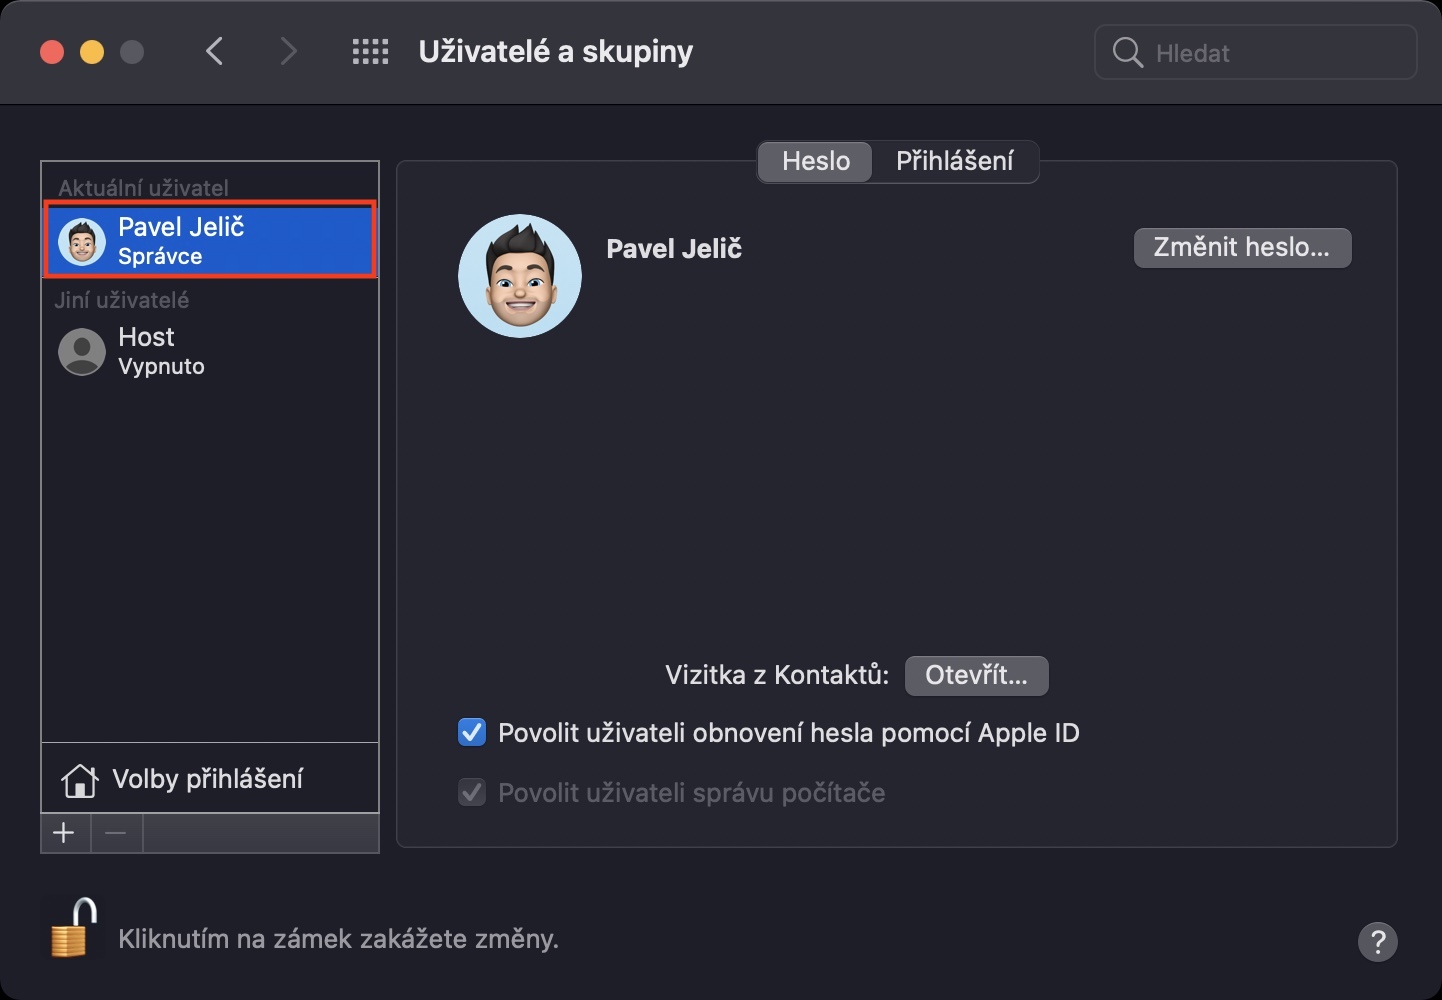Click the padlock icon to lock changes
Image resolution: width=1442 pixels, height=1000 pixels.
[x=72, y=930]
